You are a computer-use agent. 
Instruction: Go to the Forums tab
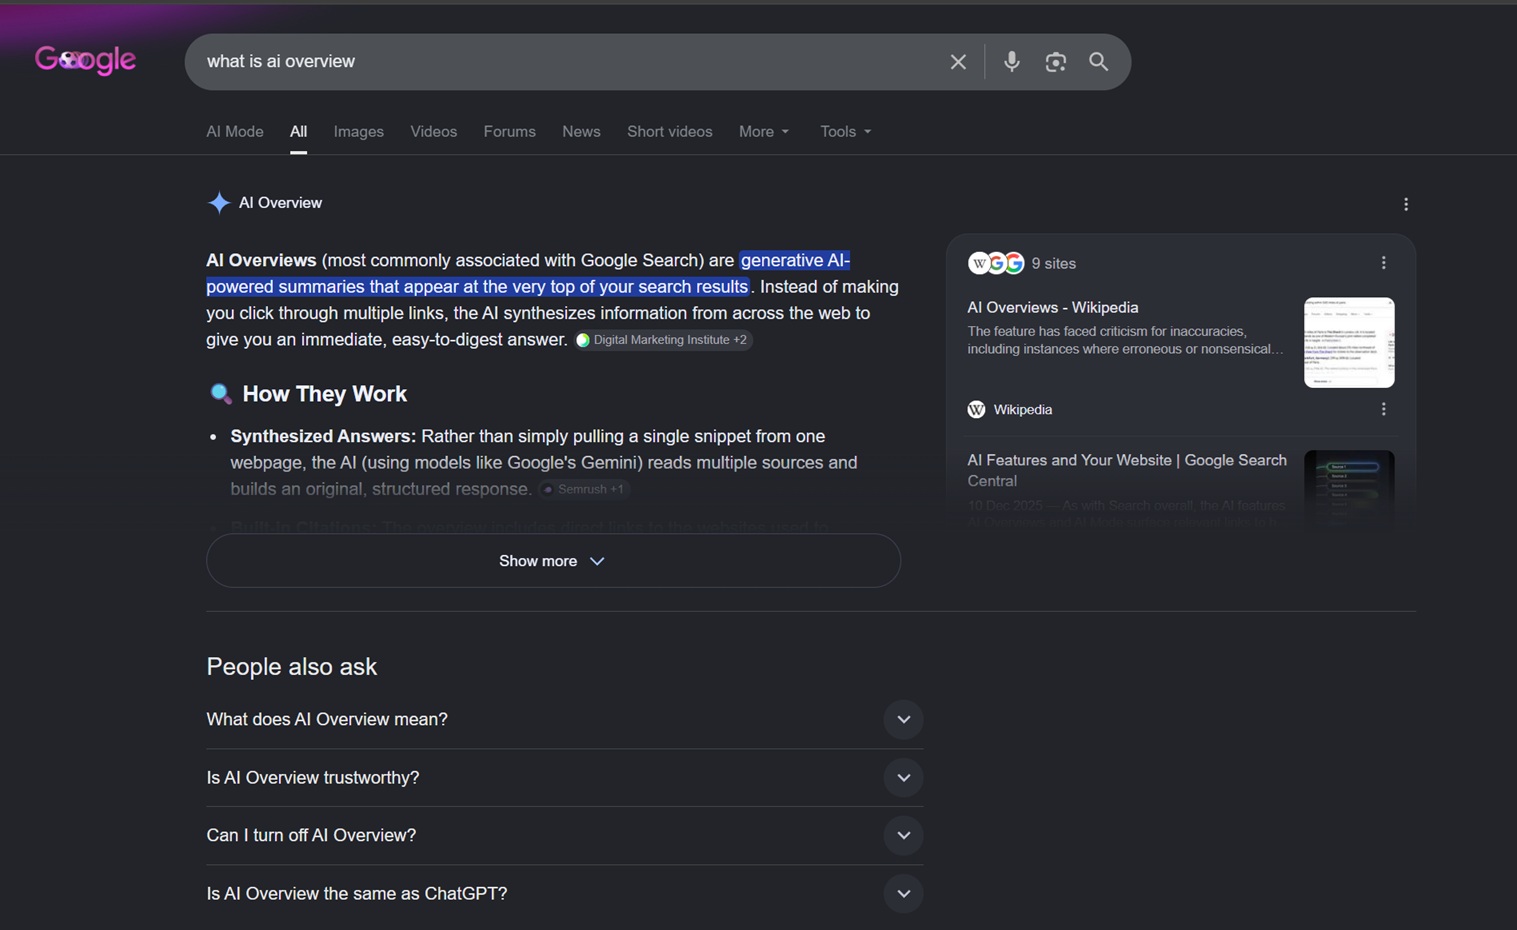(509, 132)
